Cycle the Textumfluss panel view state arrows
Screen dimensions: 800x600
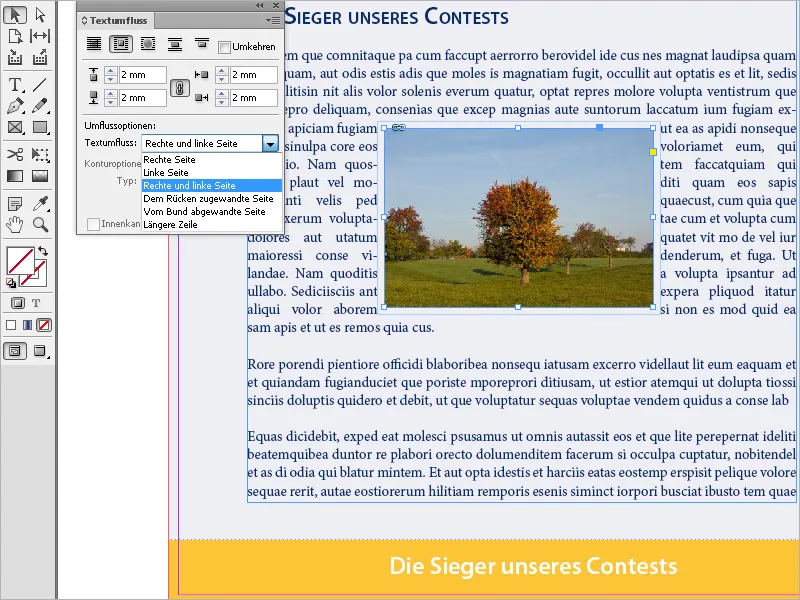[84, 20]
